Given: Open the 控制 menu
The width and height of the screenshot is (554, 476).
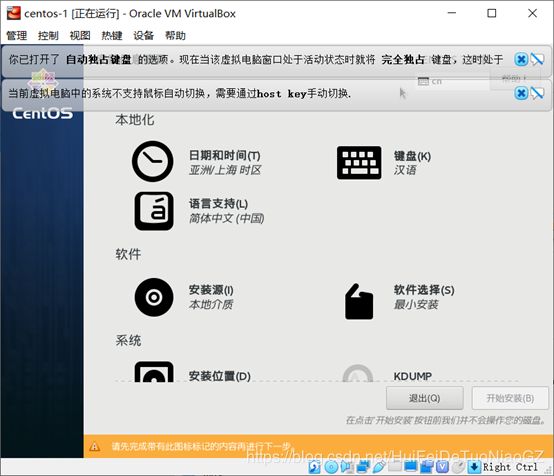Looking at the screenshot, I should point(48,35).
